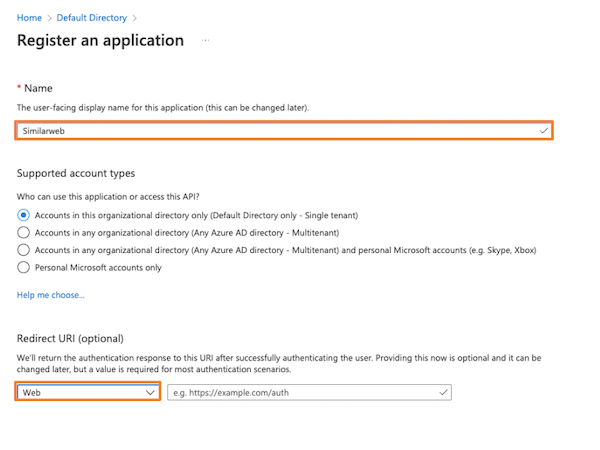Screen dimensions: 600x450
Task: Select the single tenant organizational directory option
Action: [x=24, y=215]
